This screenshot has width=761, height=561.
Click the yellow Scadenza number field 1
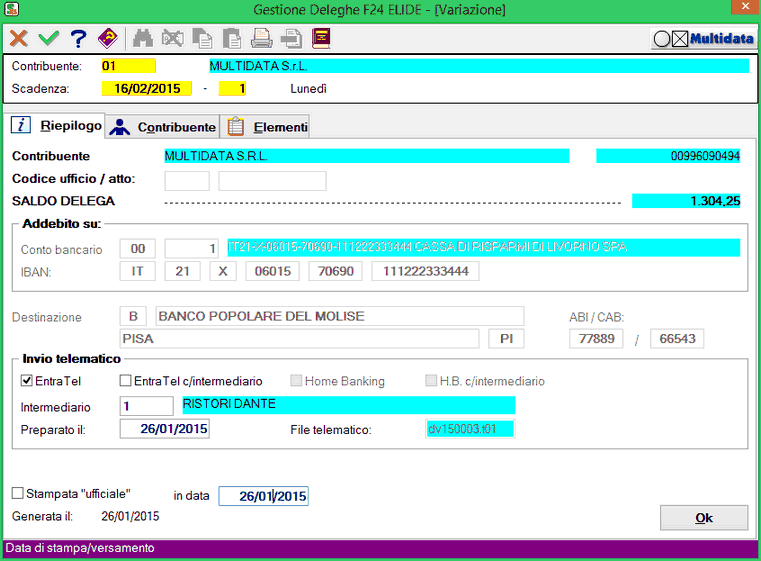click(232, 88)
